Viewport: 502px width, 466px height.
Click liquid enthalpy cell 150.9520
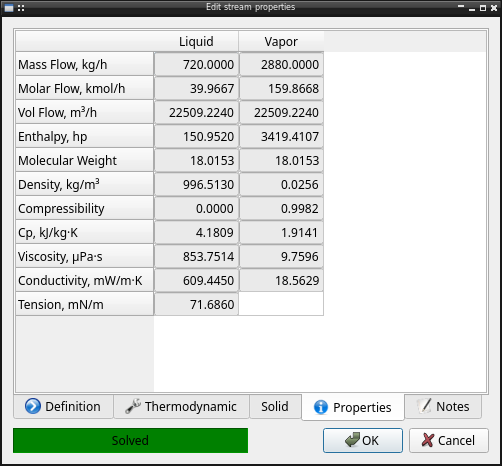[x=196, y=136]
